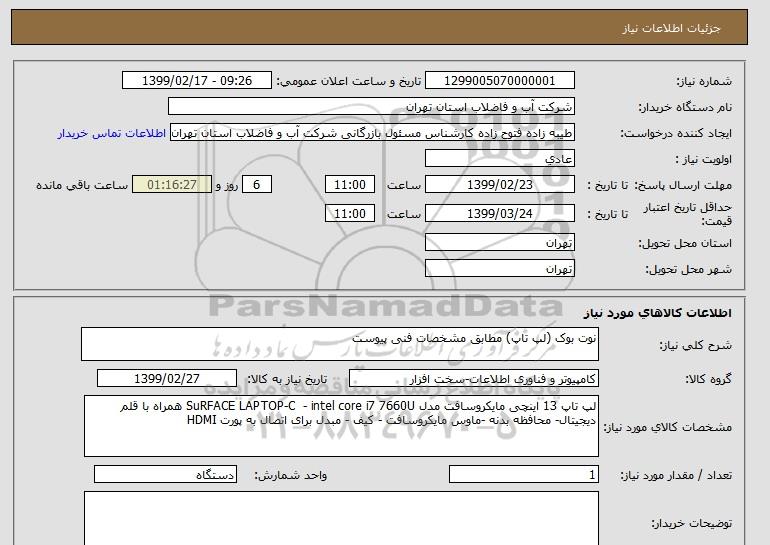
Task: Click the label نام دستگاه خریدار
Action: pyautogui.click(x=685, y=107)
